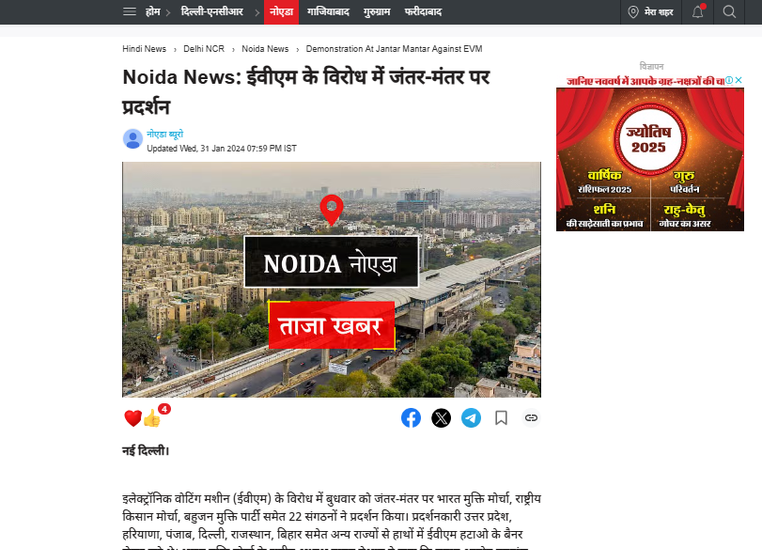This screenshot has width=762, height=550.
Task: Switch to the नोएडा tab
Action: pyautogui.click(x=281, y=12)
